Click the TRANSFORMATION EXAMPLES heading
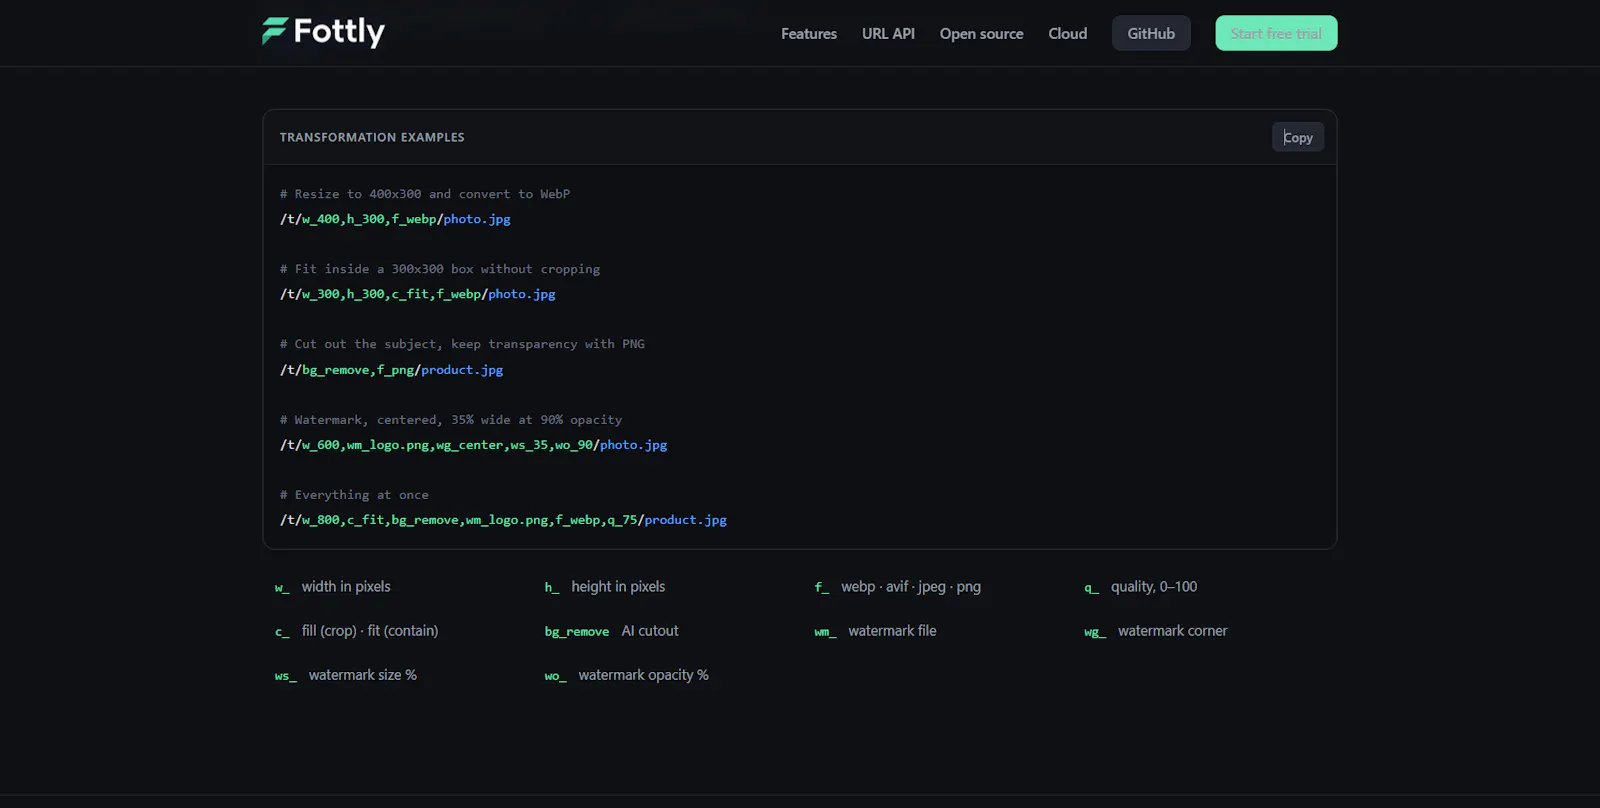Viewport: 1600px width, 808px height. (372, 137)
